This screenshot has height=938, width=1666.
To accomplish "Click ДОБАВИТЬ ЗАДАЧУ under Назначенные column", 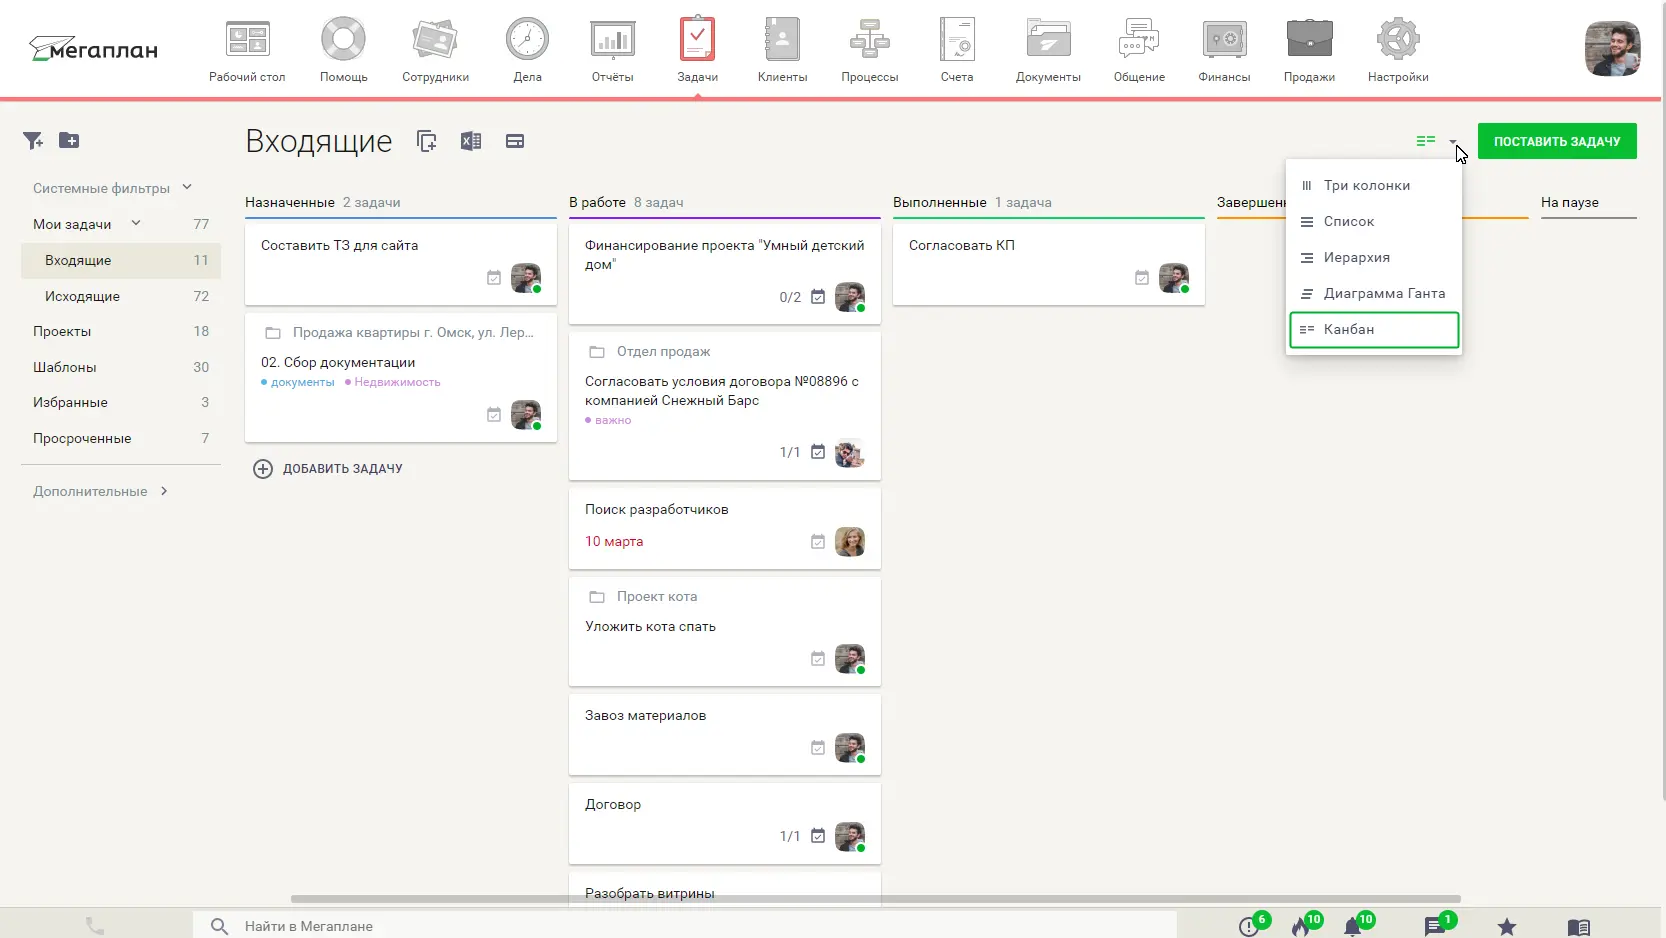I will [x=329, y=469].
